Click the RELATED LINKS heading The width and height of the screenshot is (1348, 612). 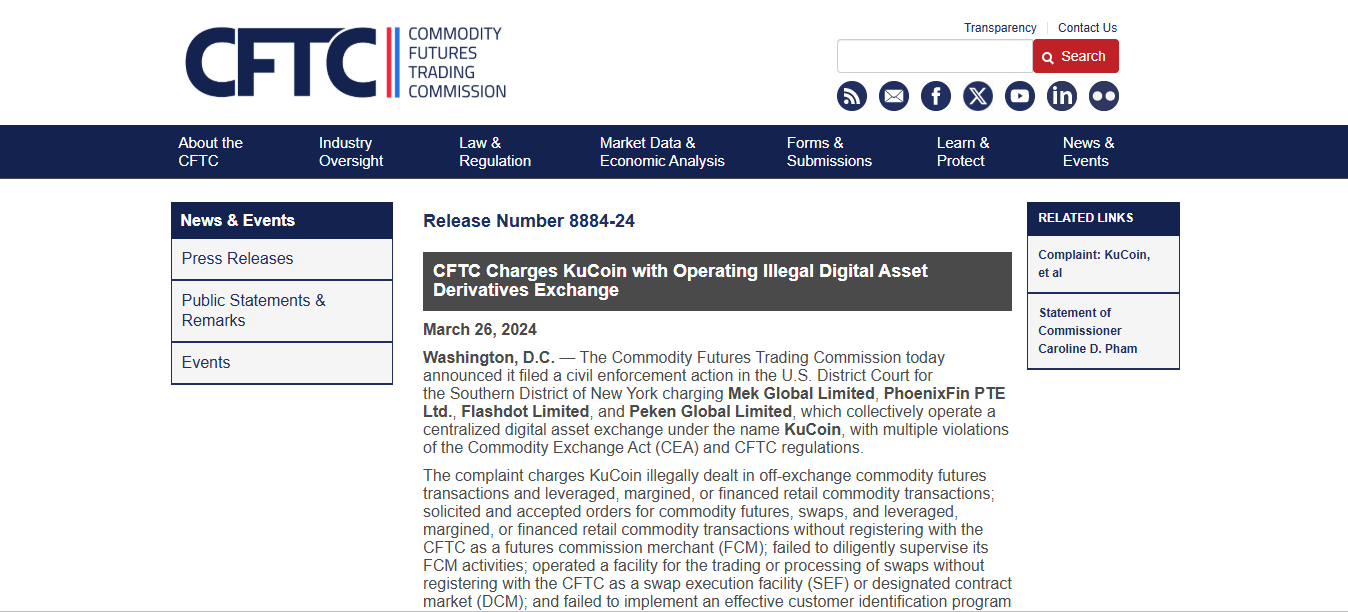(1086, 218)
